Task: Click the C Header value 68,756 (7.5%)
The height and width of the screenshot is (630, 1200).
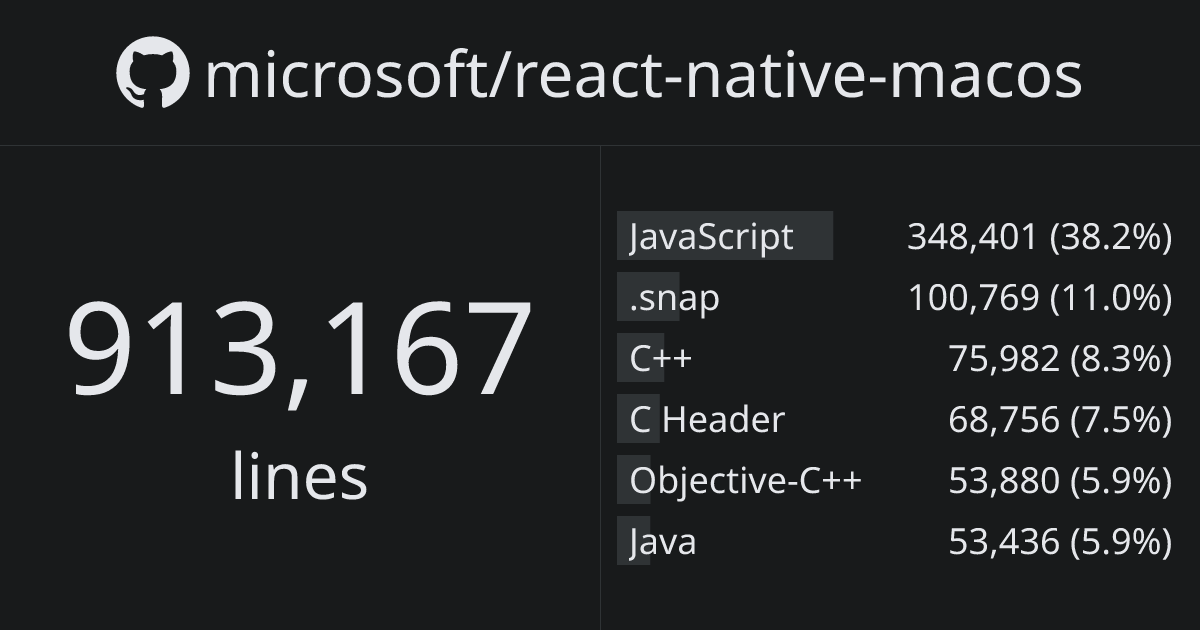Action: point(1059,419)
